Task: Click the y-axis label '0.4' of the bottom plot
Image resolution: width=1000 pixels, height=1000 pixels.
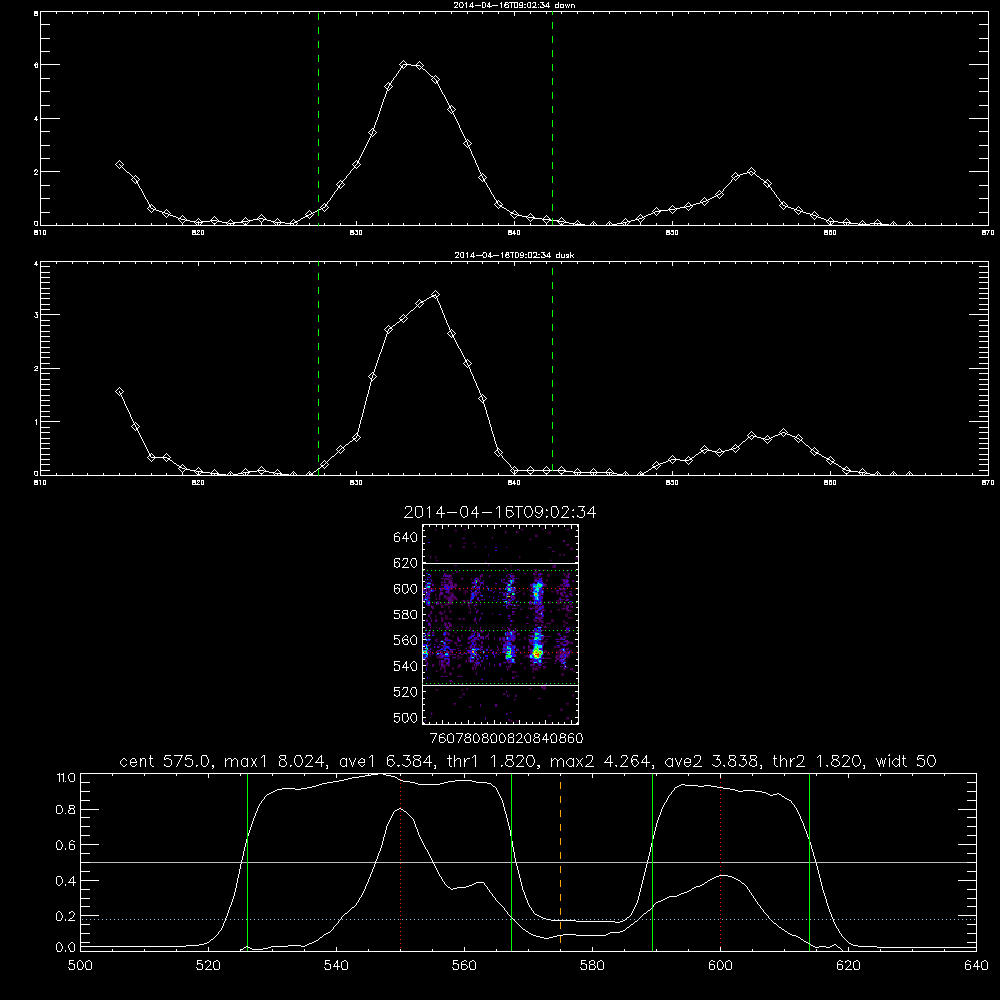Action: (66, 881)
